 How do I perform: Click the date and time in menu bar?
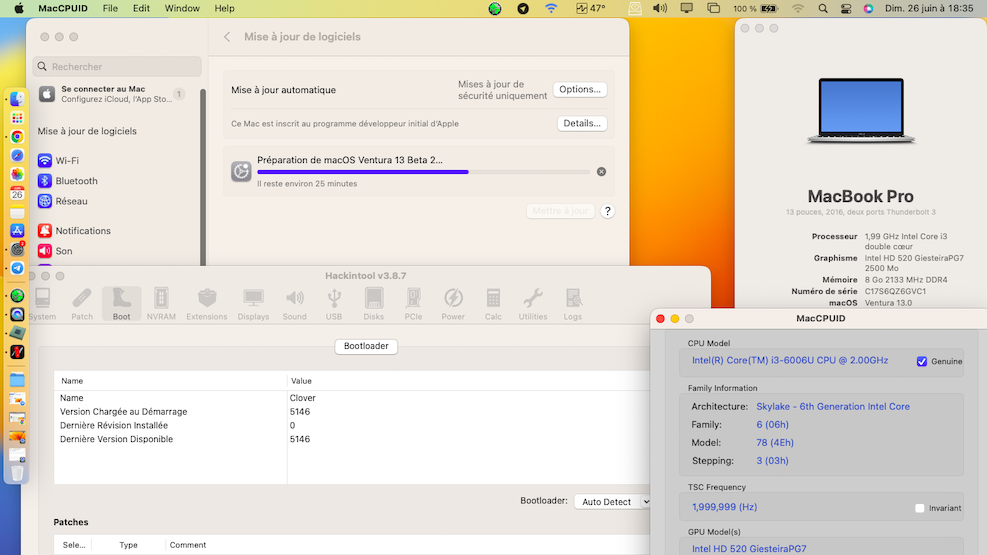(x=928, y=8)
